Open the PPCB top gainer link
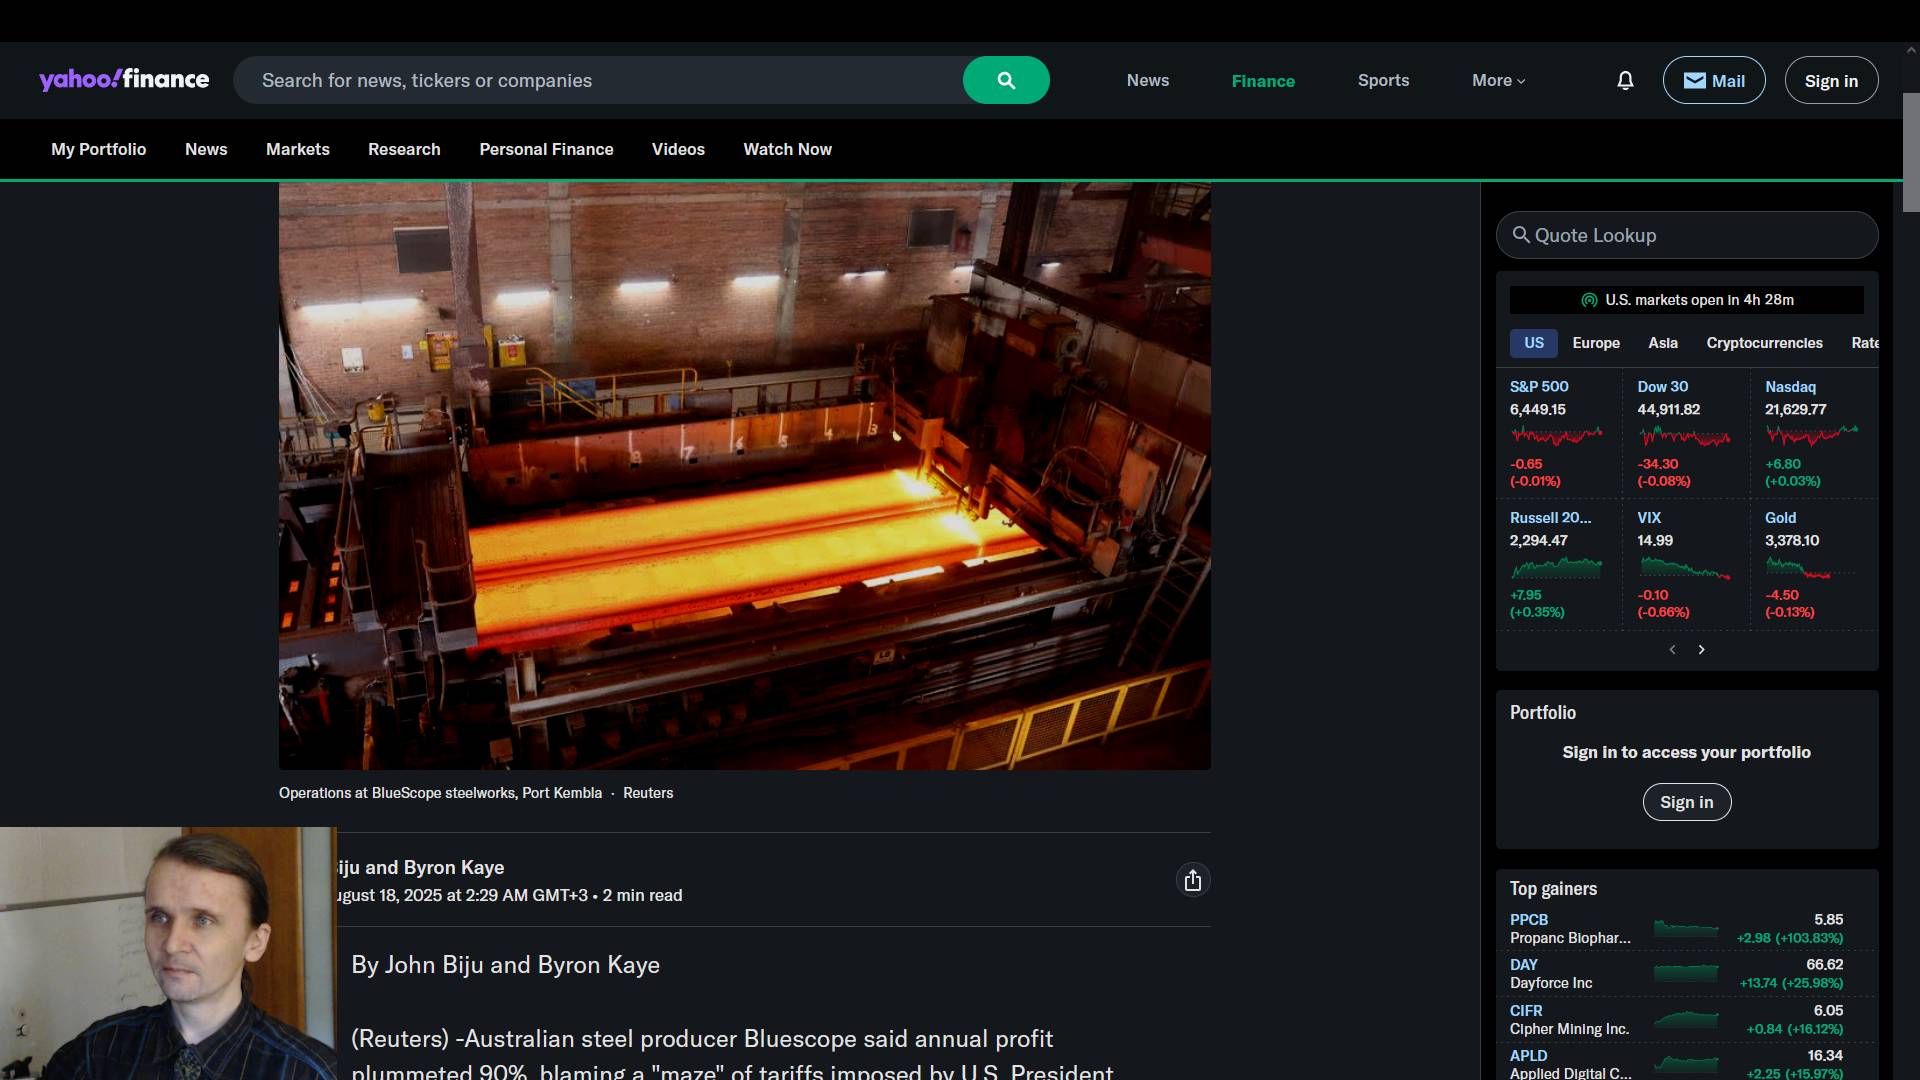 1528,919
